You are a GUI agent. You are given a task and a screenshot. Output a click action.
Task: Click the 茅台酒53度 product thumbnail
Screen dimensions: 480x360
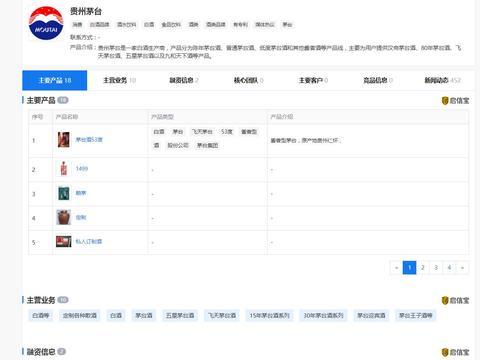coord(64,140)
